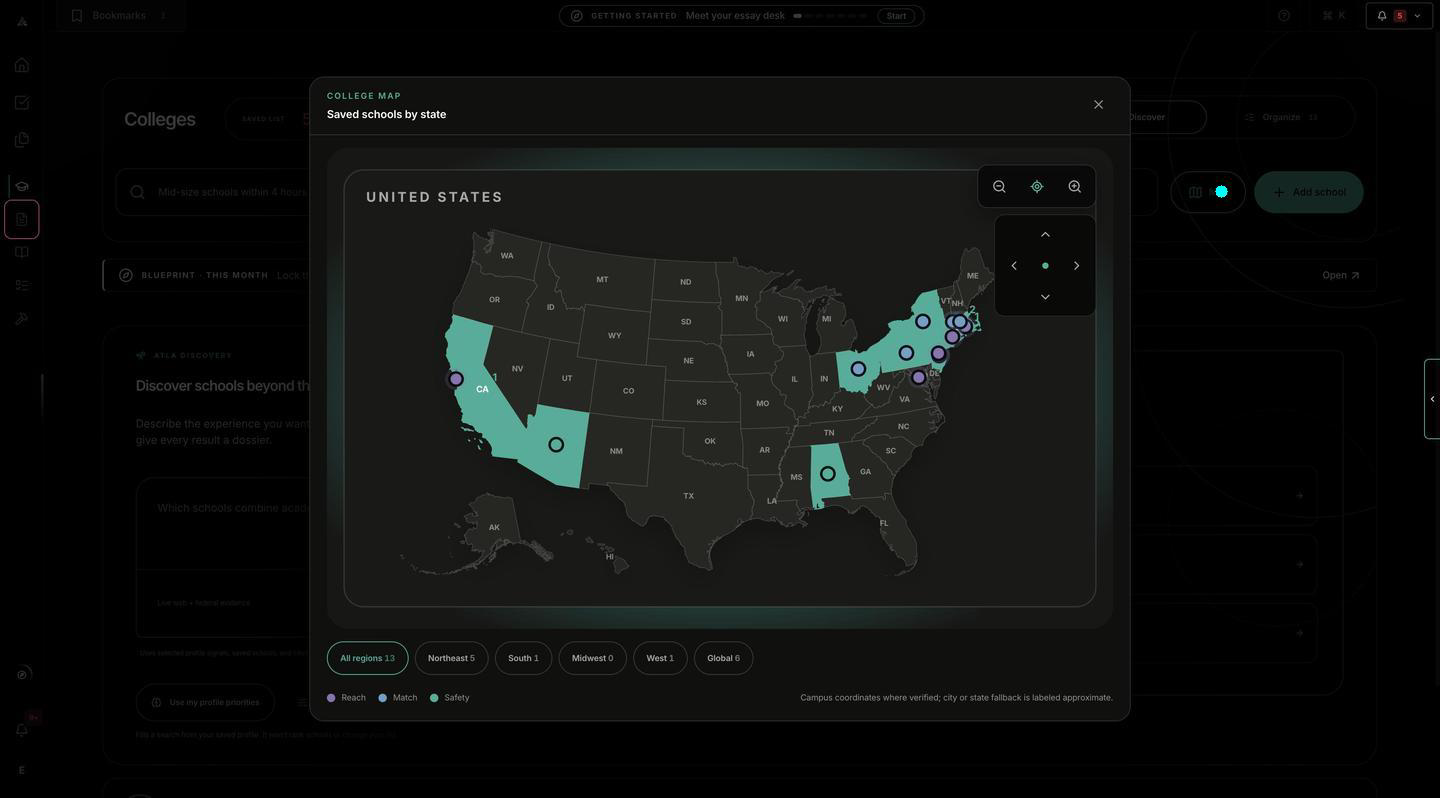Zoom out the college map
The width and height of the screenshot is (1440, 798).
[999, 187]
